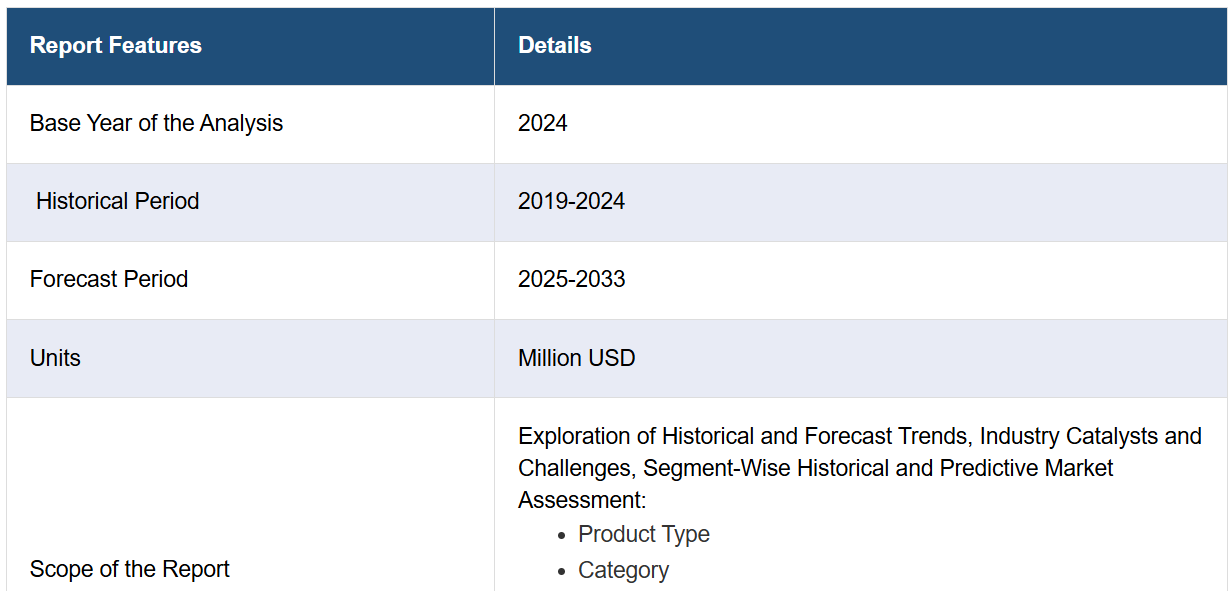Select the Forecast Period row label
Viewport: 1231px width, 591px height.
pyautogui.click(x=109, y=279)
